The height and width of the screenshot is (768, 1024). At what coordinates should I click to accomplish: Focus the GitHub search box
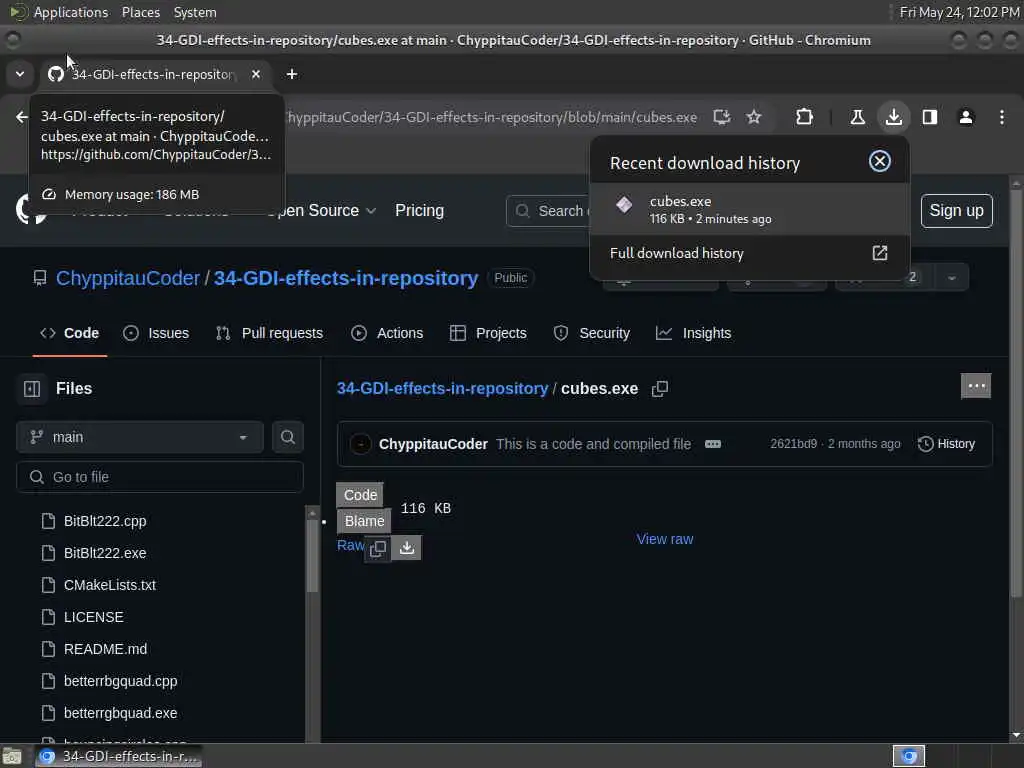(x=549, y=211)
